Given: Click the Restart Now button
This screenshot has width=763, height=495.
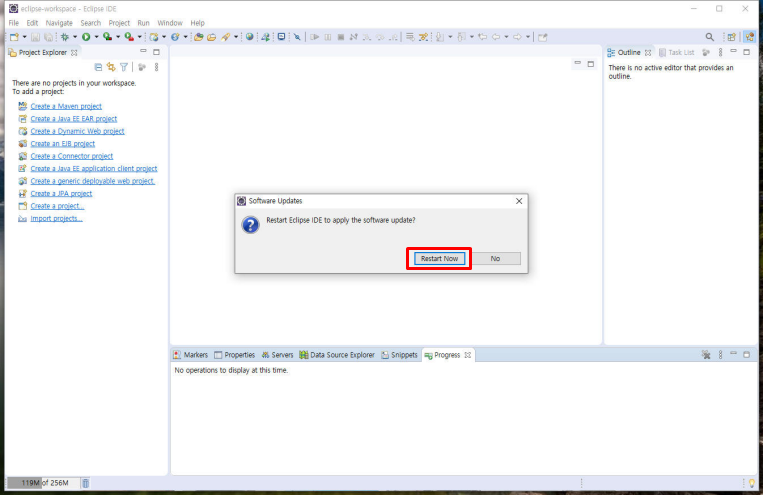Looking at the screenshot, I should [x=439, y=258].
